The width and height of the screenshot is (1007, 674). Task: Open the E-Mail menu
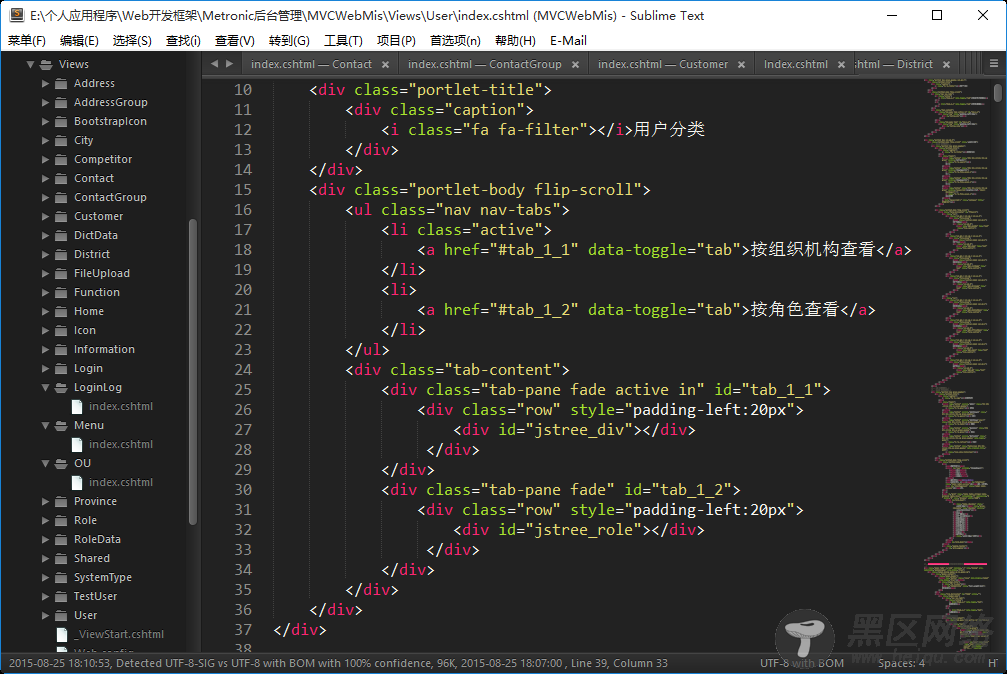pyautogui.click(x=568, y=40)
